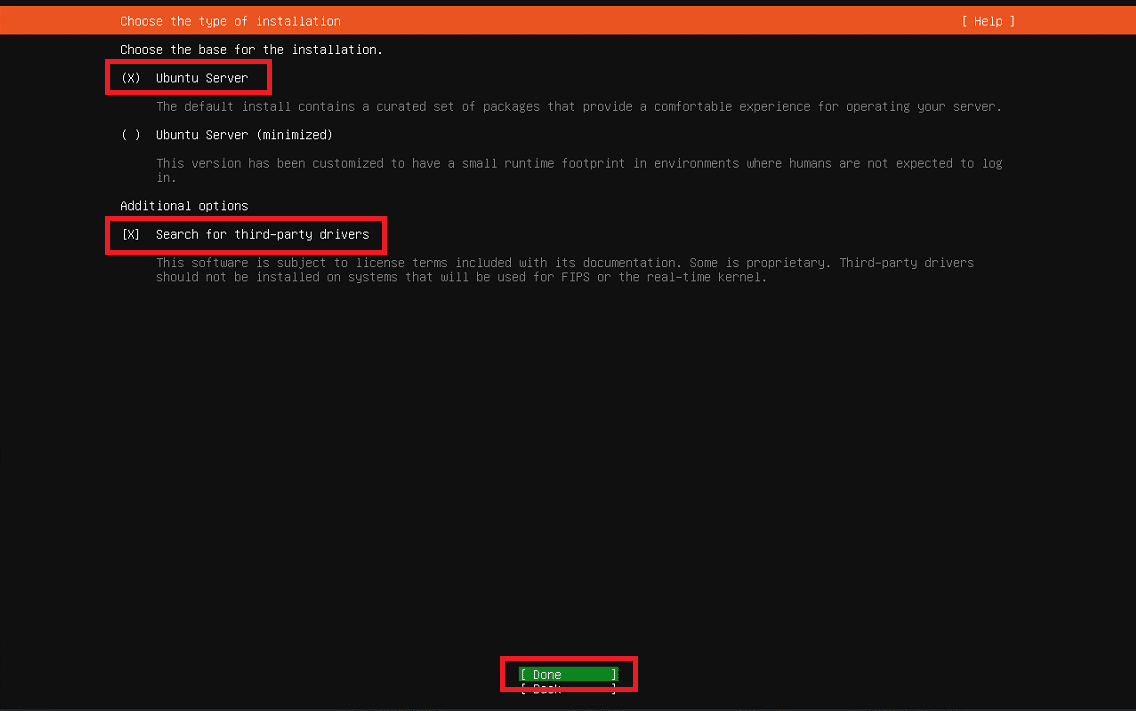
Task: Click 'Choose the base for the installation.' text
Action: [251, 50]
